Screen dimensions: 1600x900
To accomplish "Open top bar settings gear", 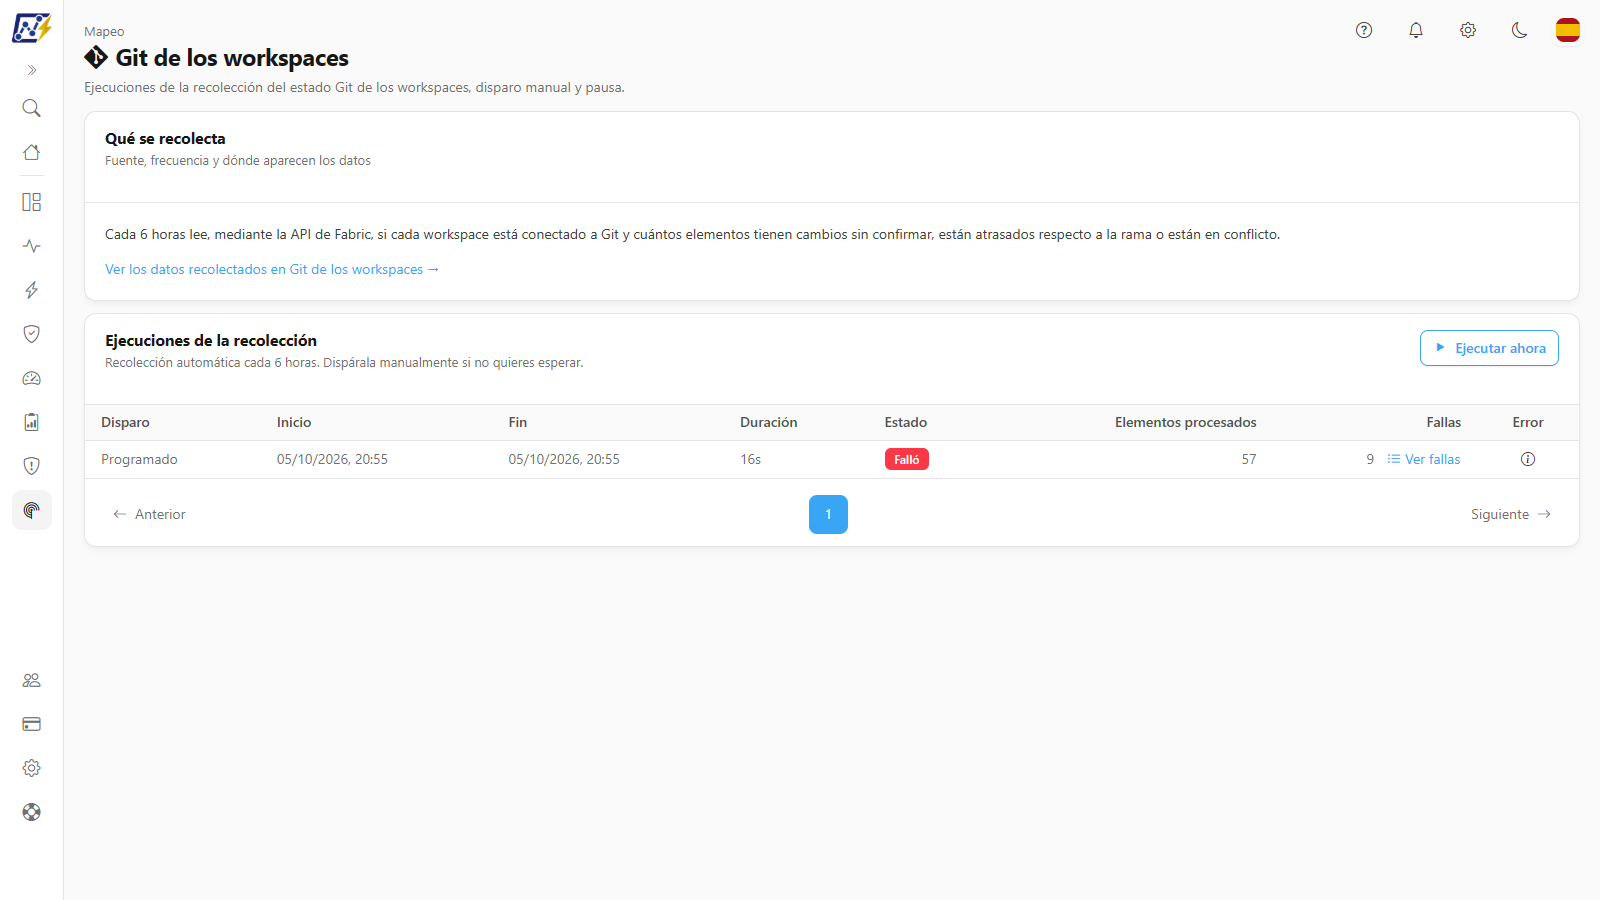I will 1468,30.
